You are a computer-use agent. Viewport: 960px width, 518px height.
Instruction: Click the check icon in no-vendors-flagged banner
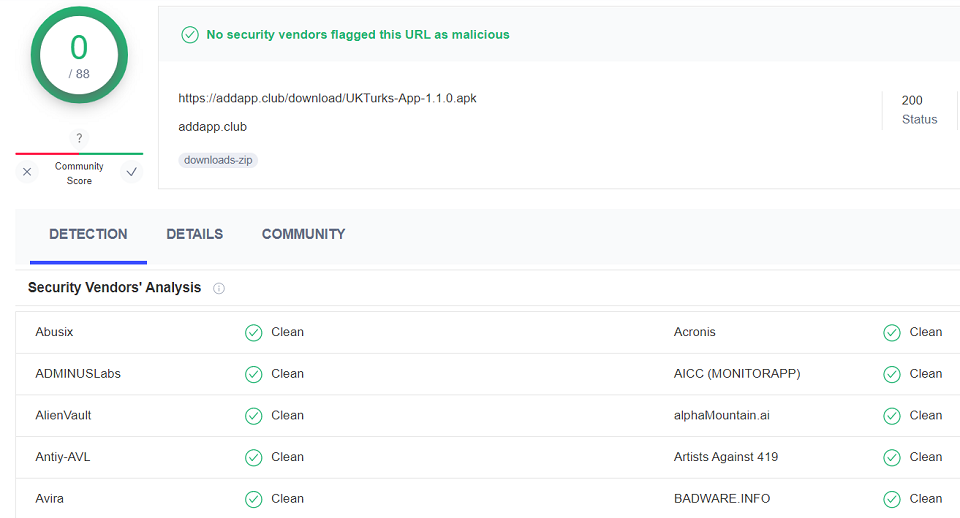pyautogui.click(x=190, y=35)
